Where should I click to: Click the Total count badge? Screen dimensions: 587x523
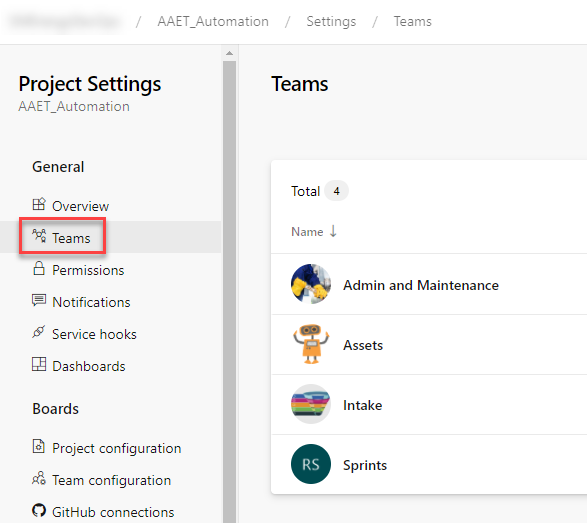(x=337, y=191)
